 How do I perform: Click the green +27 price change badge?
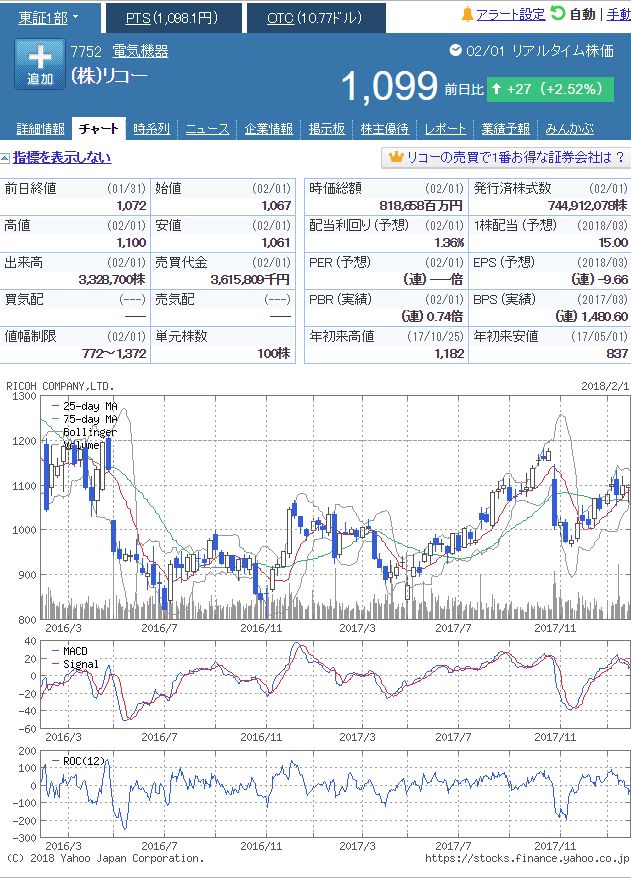point(547,89)
